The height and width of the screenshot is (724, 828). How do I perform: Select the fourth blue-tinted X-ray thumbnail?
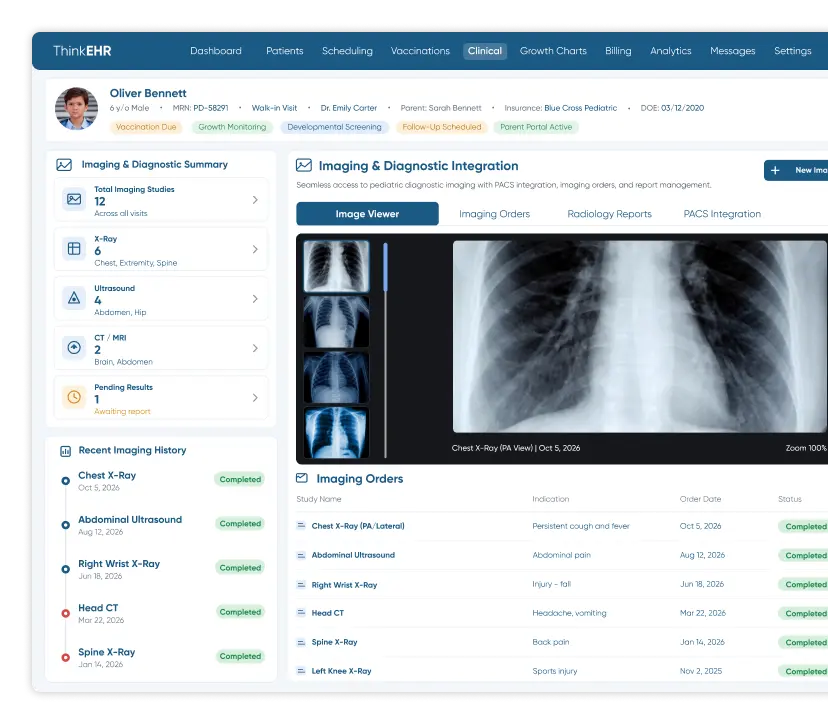[336, 432]
